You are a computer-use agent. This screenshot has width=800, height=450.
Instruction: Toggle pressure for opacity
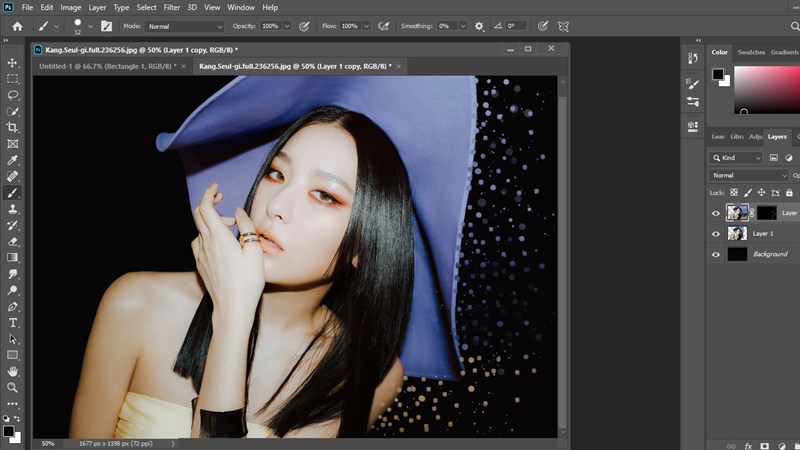(304, 27)
